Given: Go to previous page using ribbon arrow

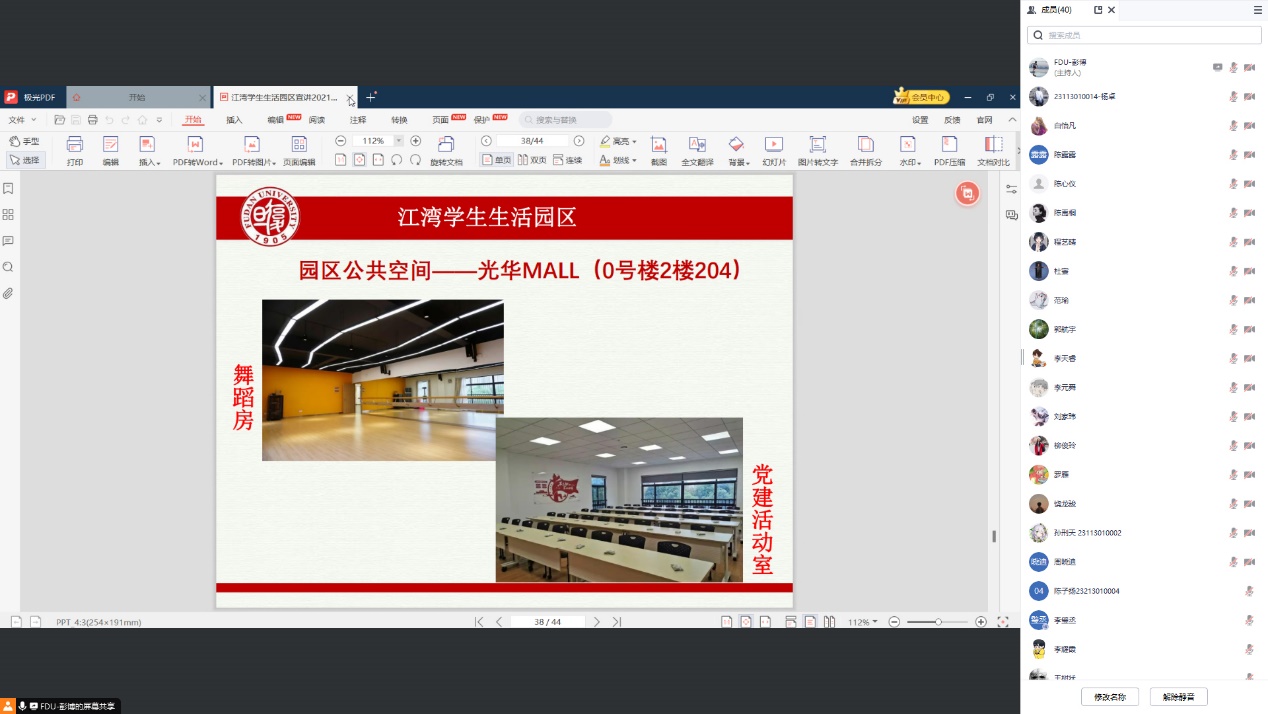Looking at the screenshot, I should 486,141.
